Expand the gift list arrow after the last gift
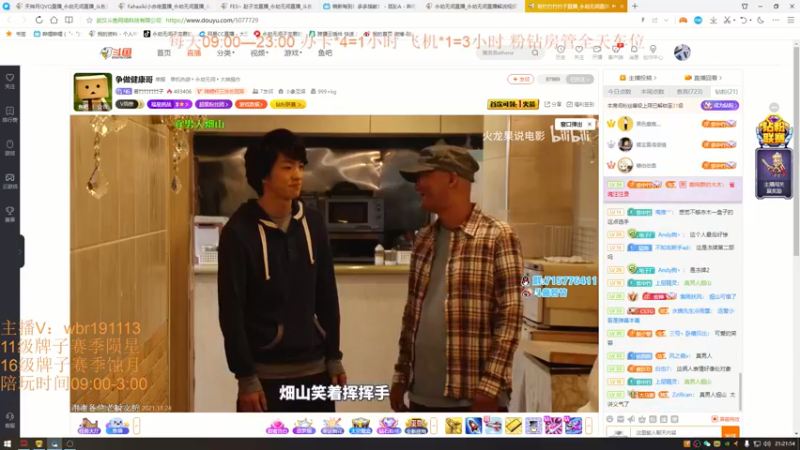 click(x=588, y=426)
